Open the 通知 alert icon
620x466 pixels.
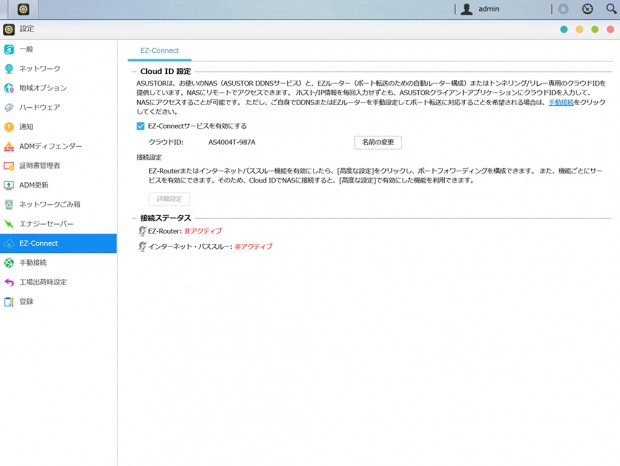tap(9, 127)
